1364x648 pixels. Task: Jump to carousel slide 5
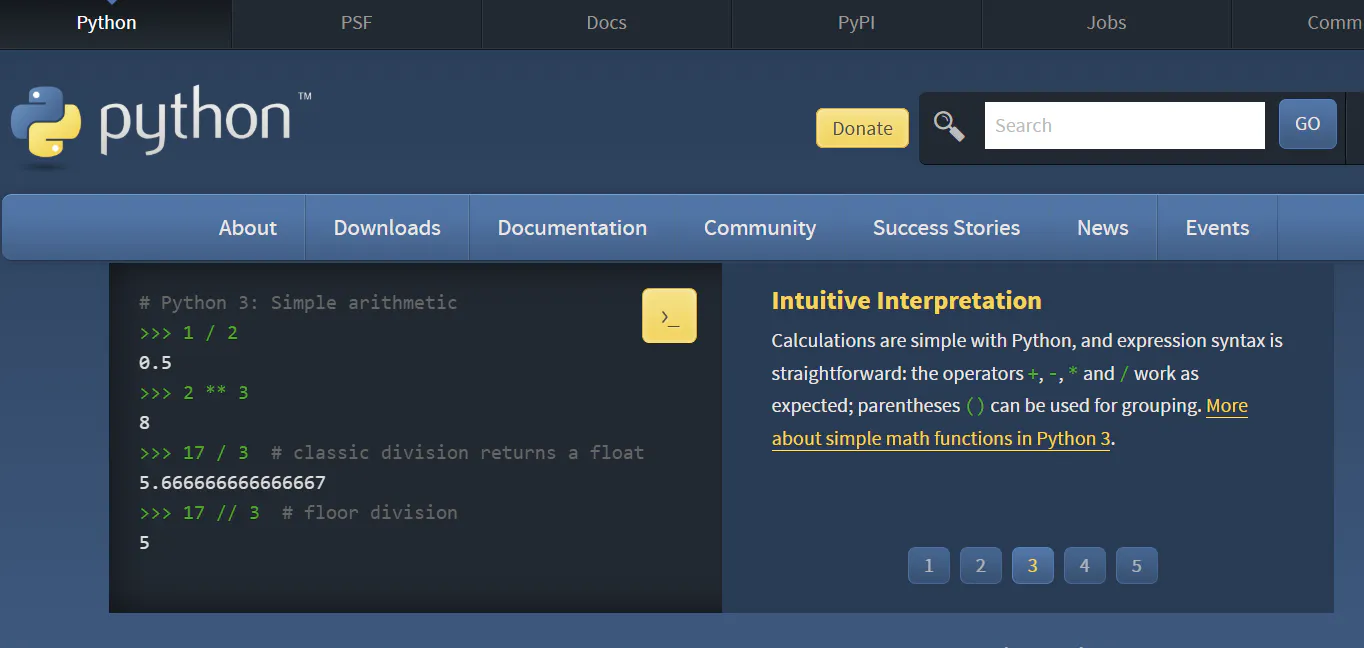click(1136, 566)
